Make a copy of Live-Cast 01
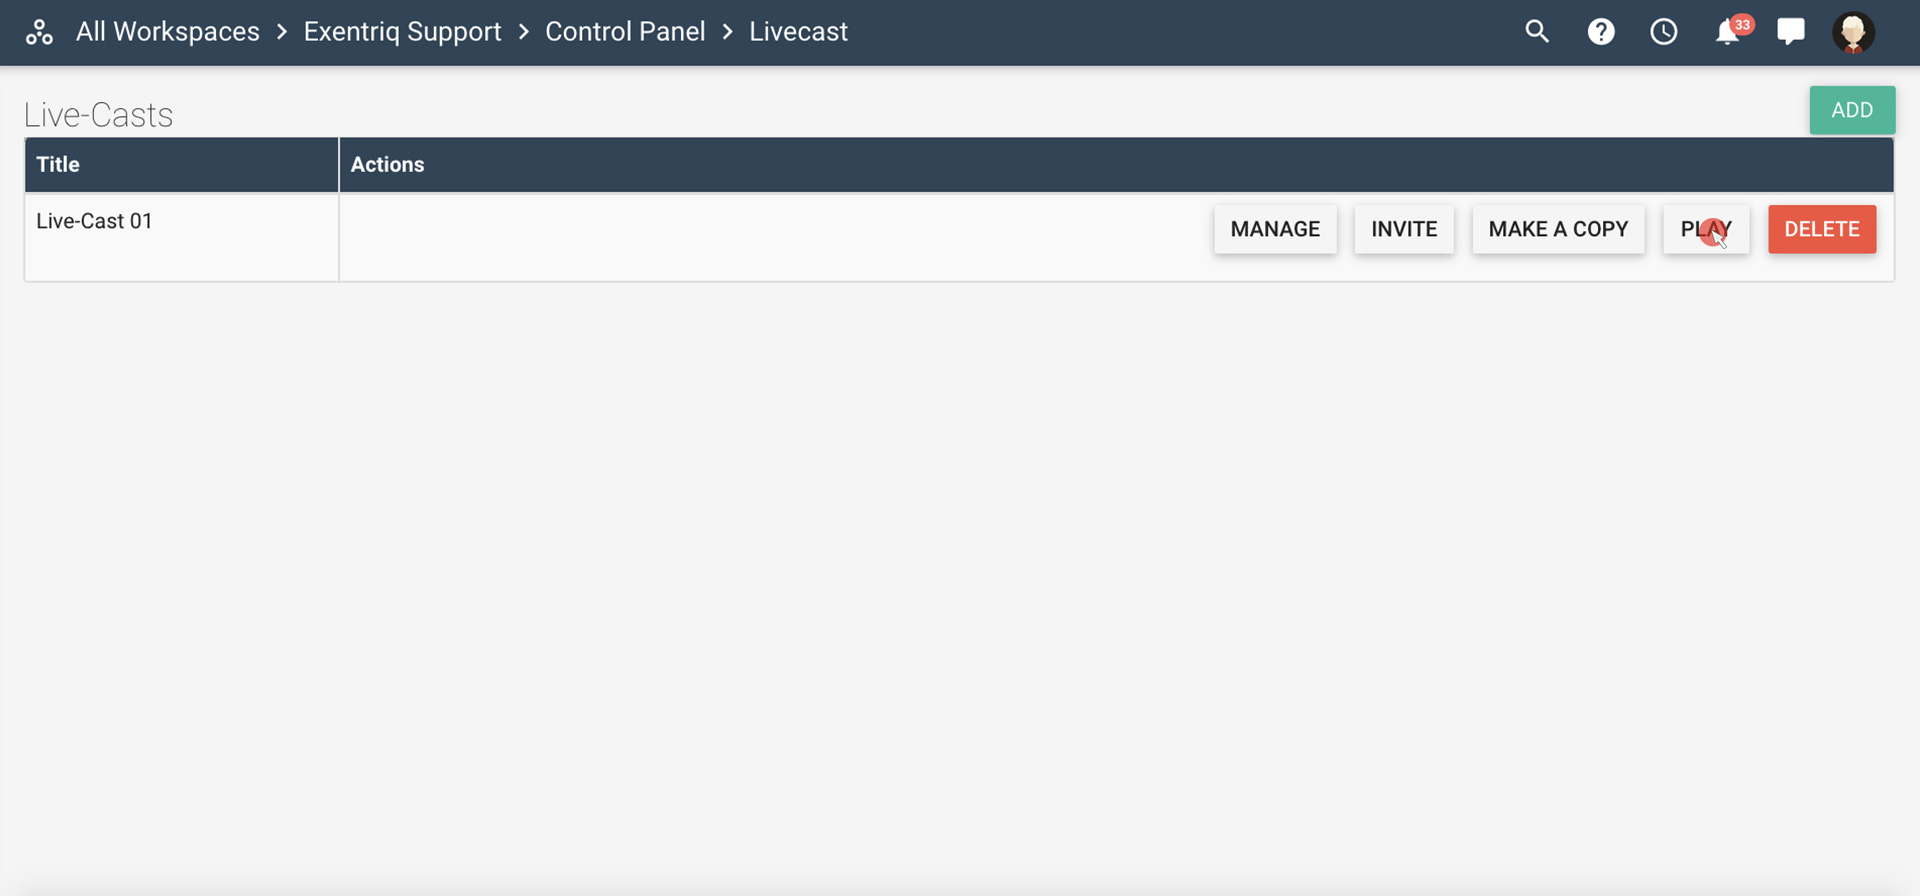This screenshot has width=1920, height=896. (x=1558, y=229)
